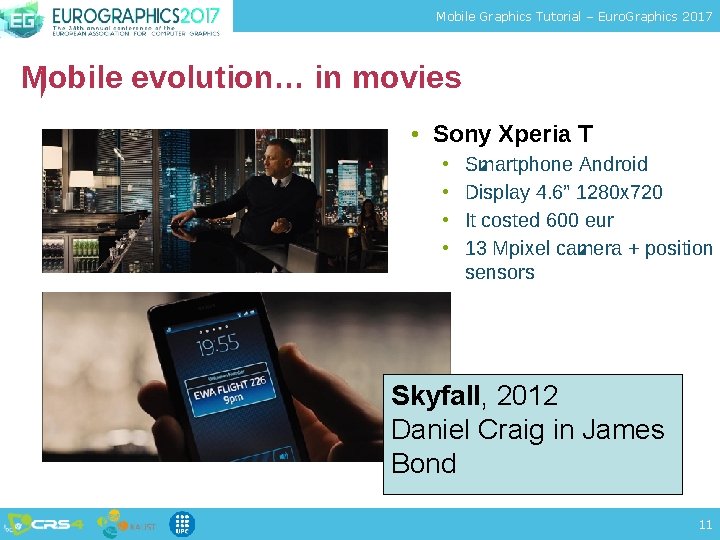Image resolution: width=720 pixels, height=540 pixels.
Task: Click the Eurographics 2017 logo
Action: point(110,19)
